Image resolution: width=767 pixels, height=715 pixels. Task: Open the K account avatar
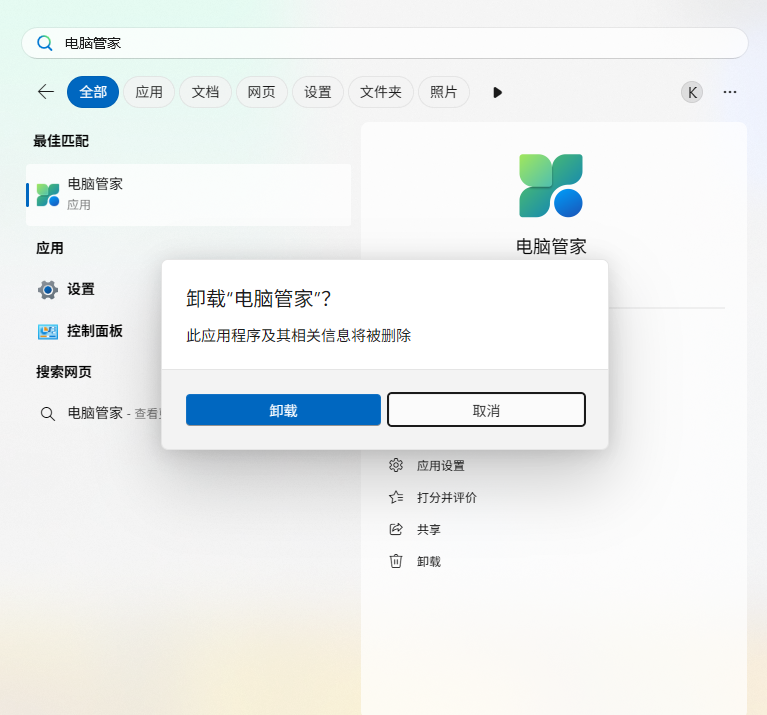(692, 92)
